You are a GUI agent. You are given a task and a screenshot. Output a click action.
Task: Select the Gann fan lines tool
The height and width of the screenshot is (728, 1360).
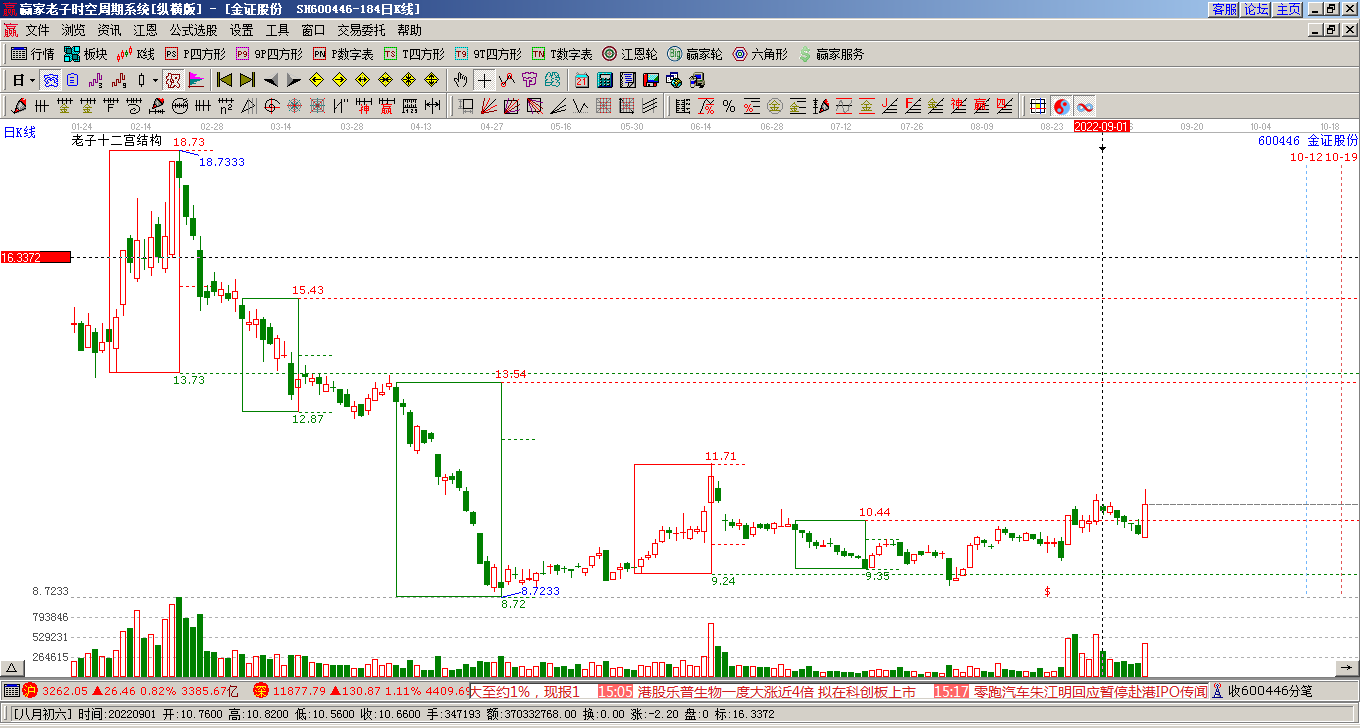488,105
